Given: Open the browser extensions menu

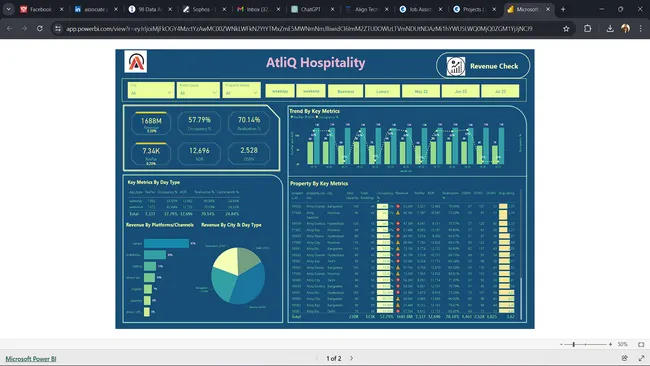Looking at the screenshot, I should 587,29.
